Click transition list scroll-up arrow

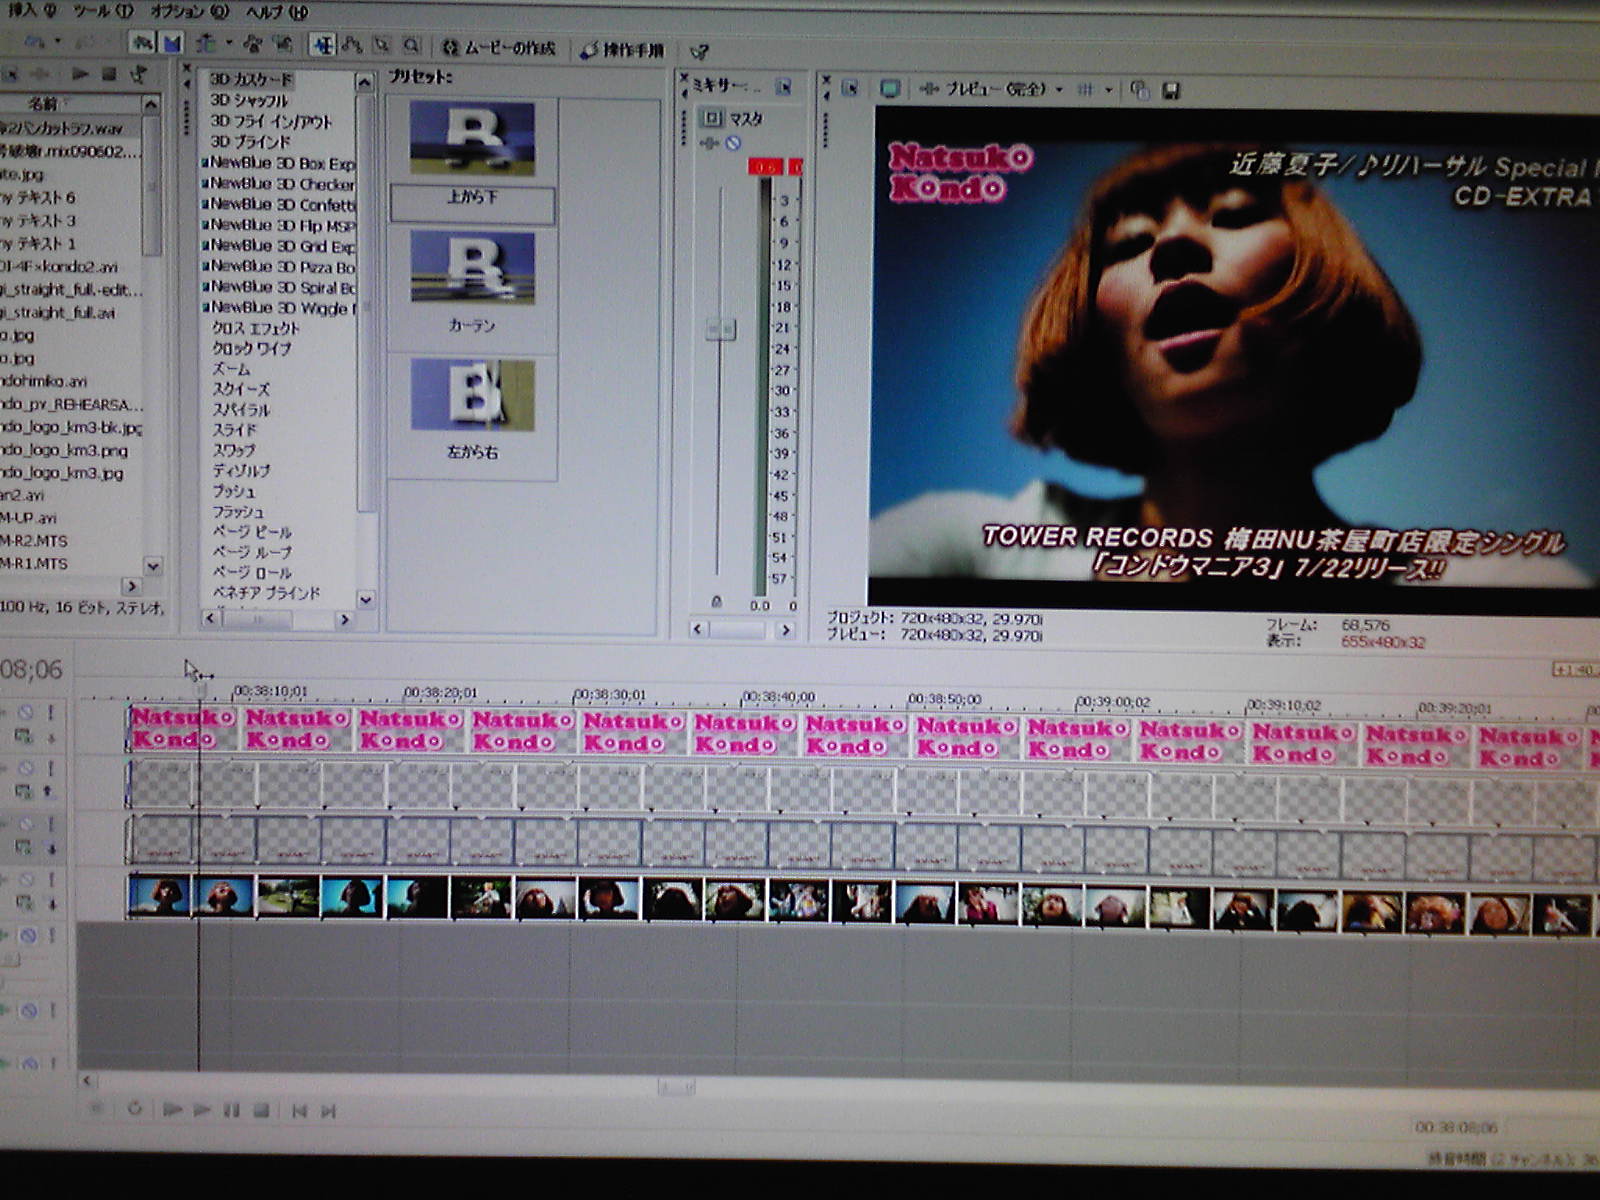point(365,82)
